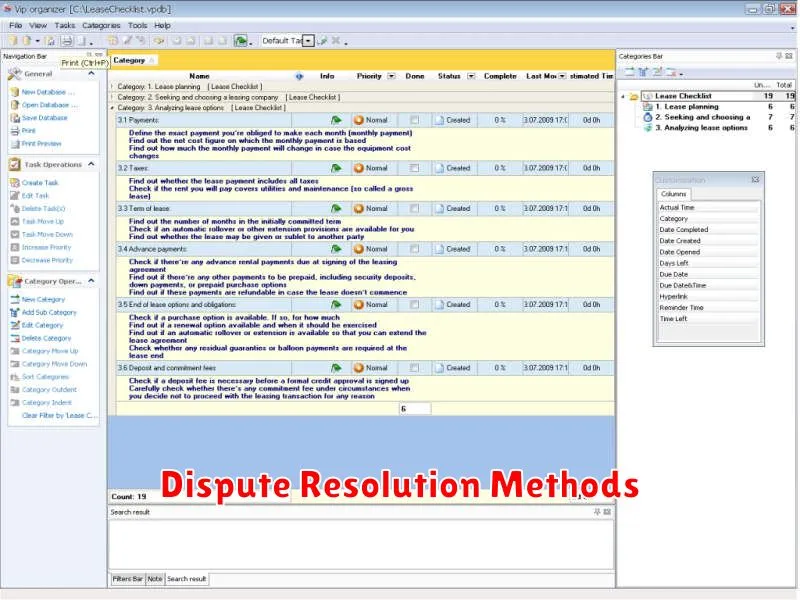The width and height of the screenshot is (800, 600).
Task: Pin the Search result panel
Action: click(597, 512)
